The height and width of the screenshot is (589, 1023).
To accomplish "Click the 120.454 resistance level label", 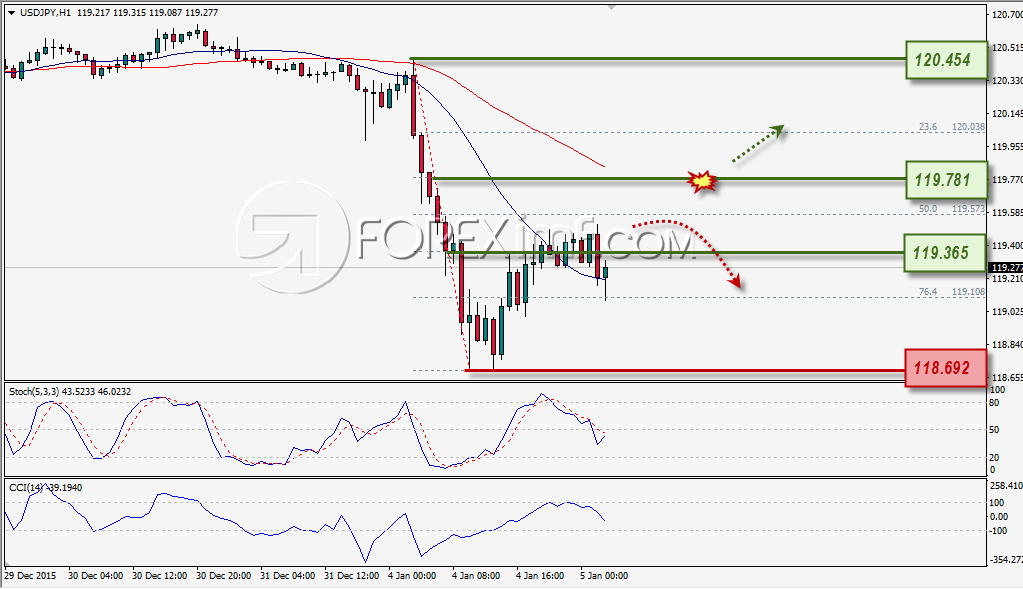I will coord(946,60).
